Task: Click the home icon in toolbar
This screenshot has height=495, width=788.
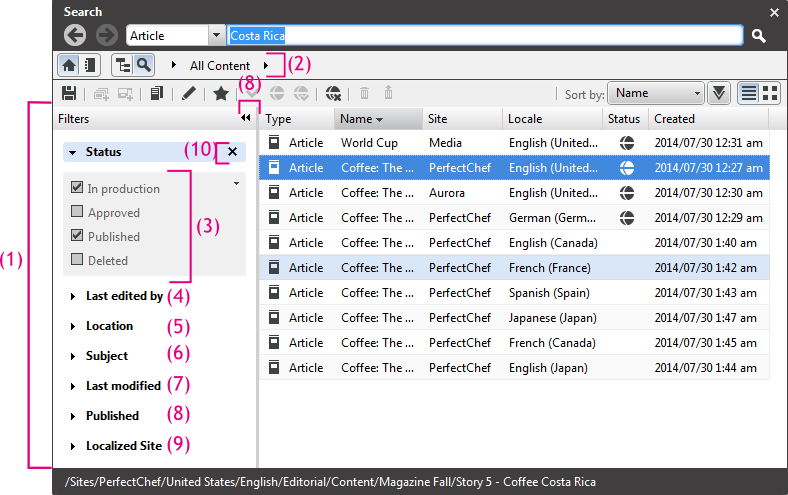Action: pyautogui.click(x=71, y=65)
